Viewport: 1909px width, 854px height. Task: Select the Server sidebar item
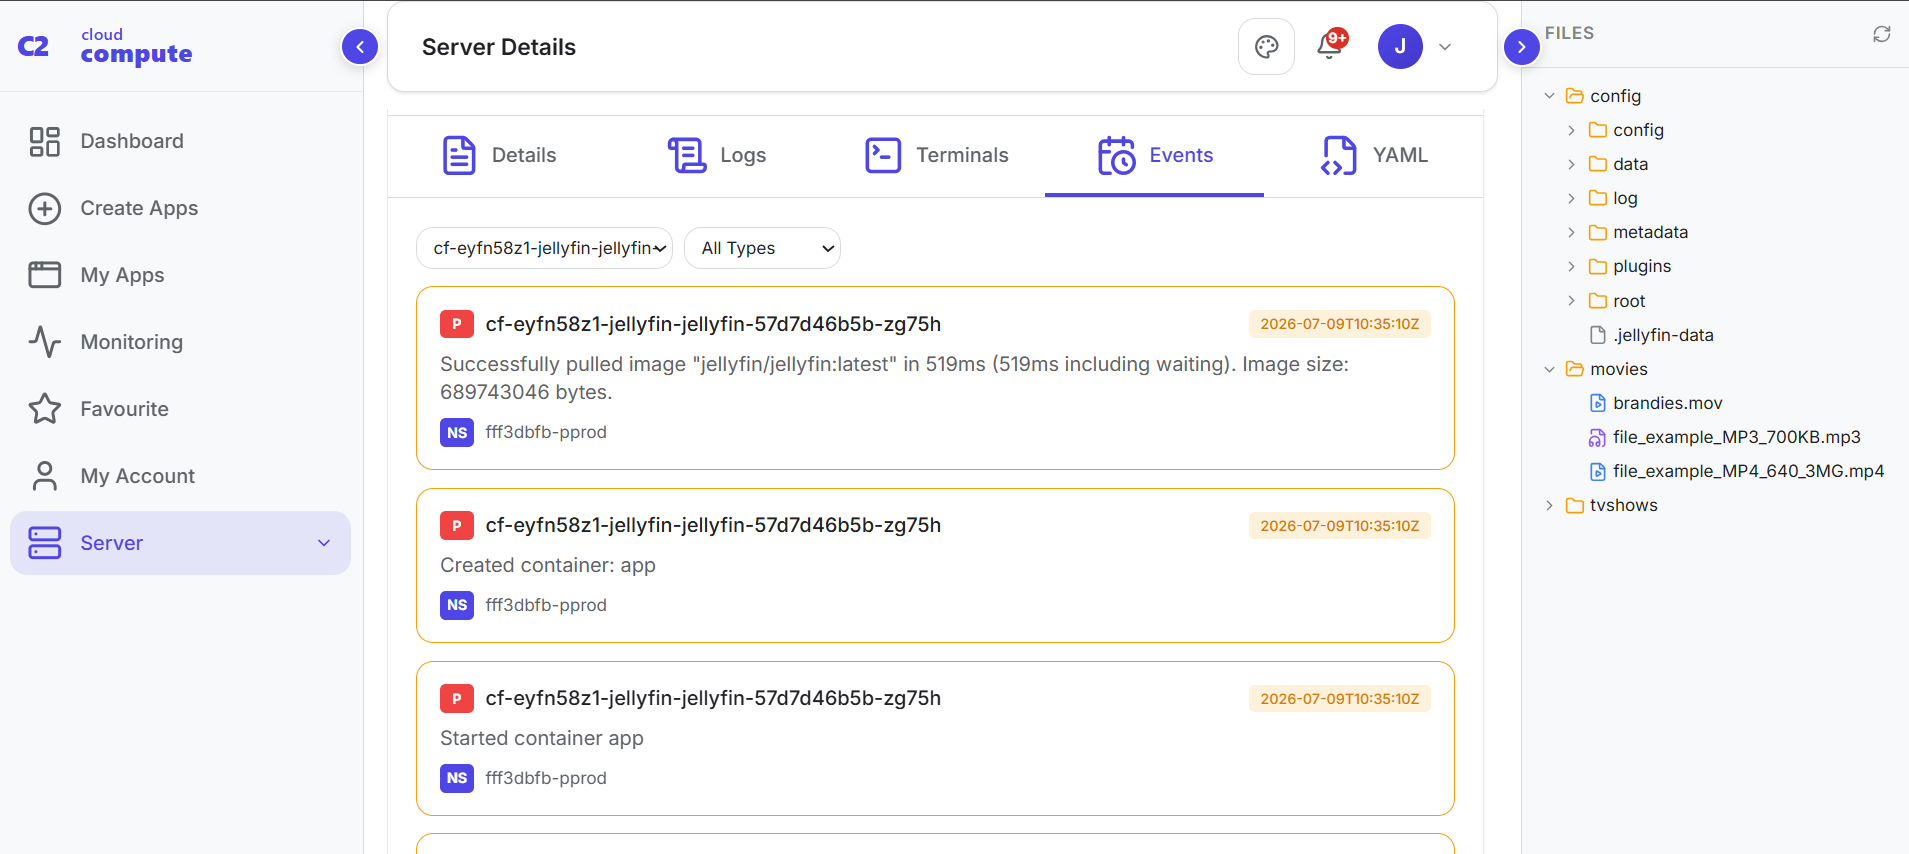181,543
